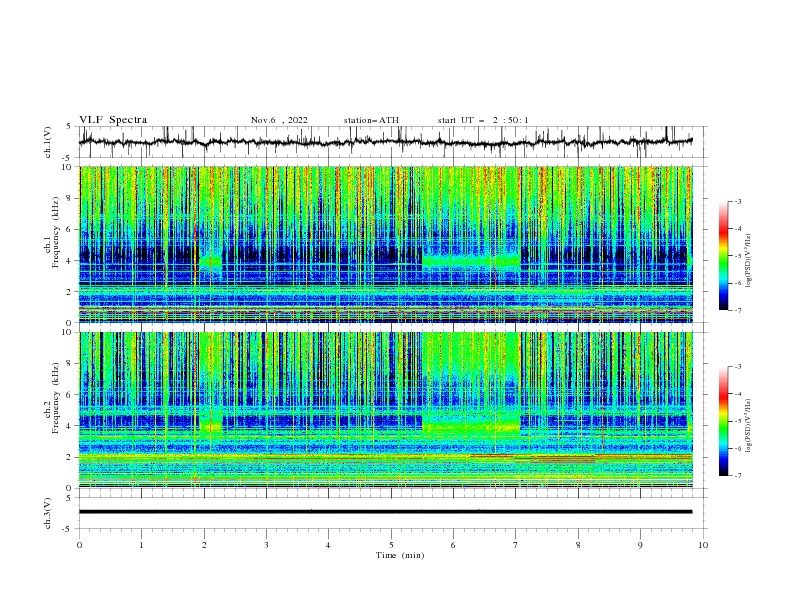The height and width of the screenshot is (612, 792).
Task: Click time axis tick label "1"
Action: [141, 545]
